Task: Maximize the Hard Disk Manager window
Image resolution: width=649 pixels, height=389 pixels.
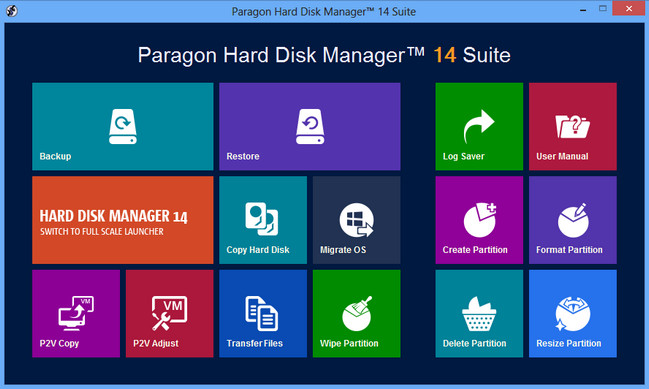Action: click(x=603, y=8)
